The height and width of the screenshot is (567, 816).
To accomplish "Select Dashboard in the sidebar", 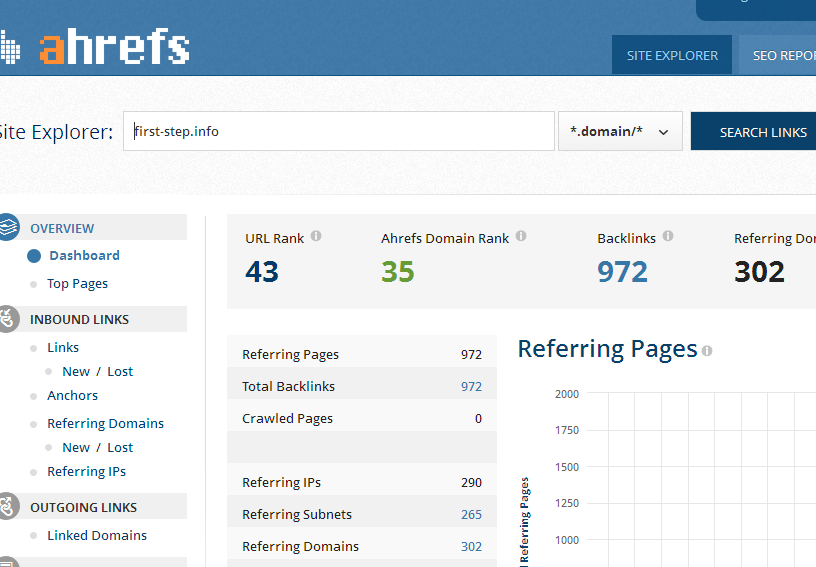I will click(84, 255).
